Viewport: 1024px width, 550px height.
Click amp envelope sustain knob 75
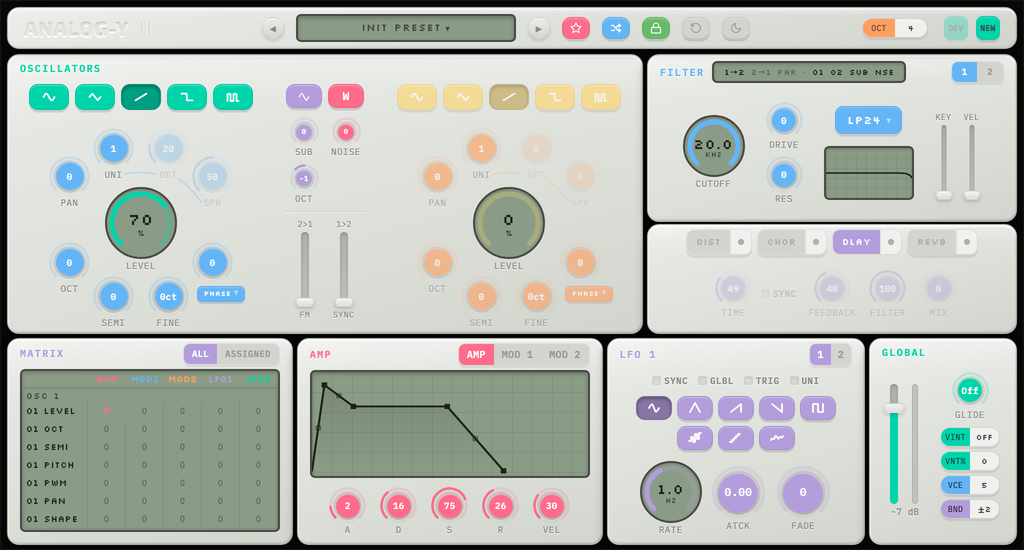coord(449,506)
